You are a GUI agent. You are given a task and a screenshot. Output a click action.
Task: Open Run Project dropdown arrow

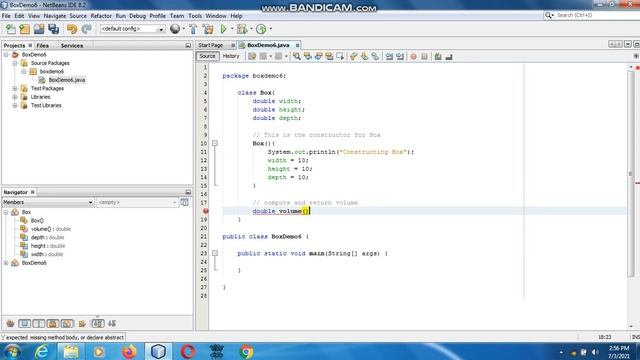[232, 29]
